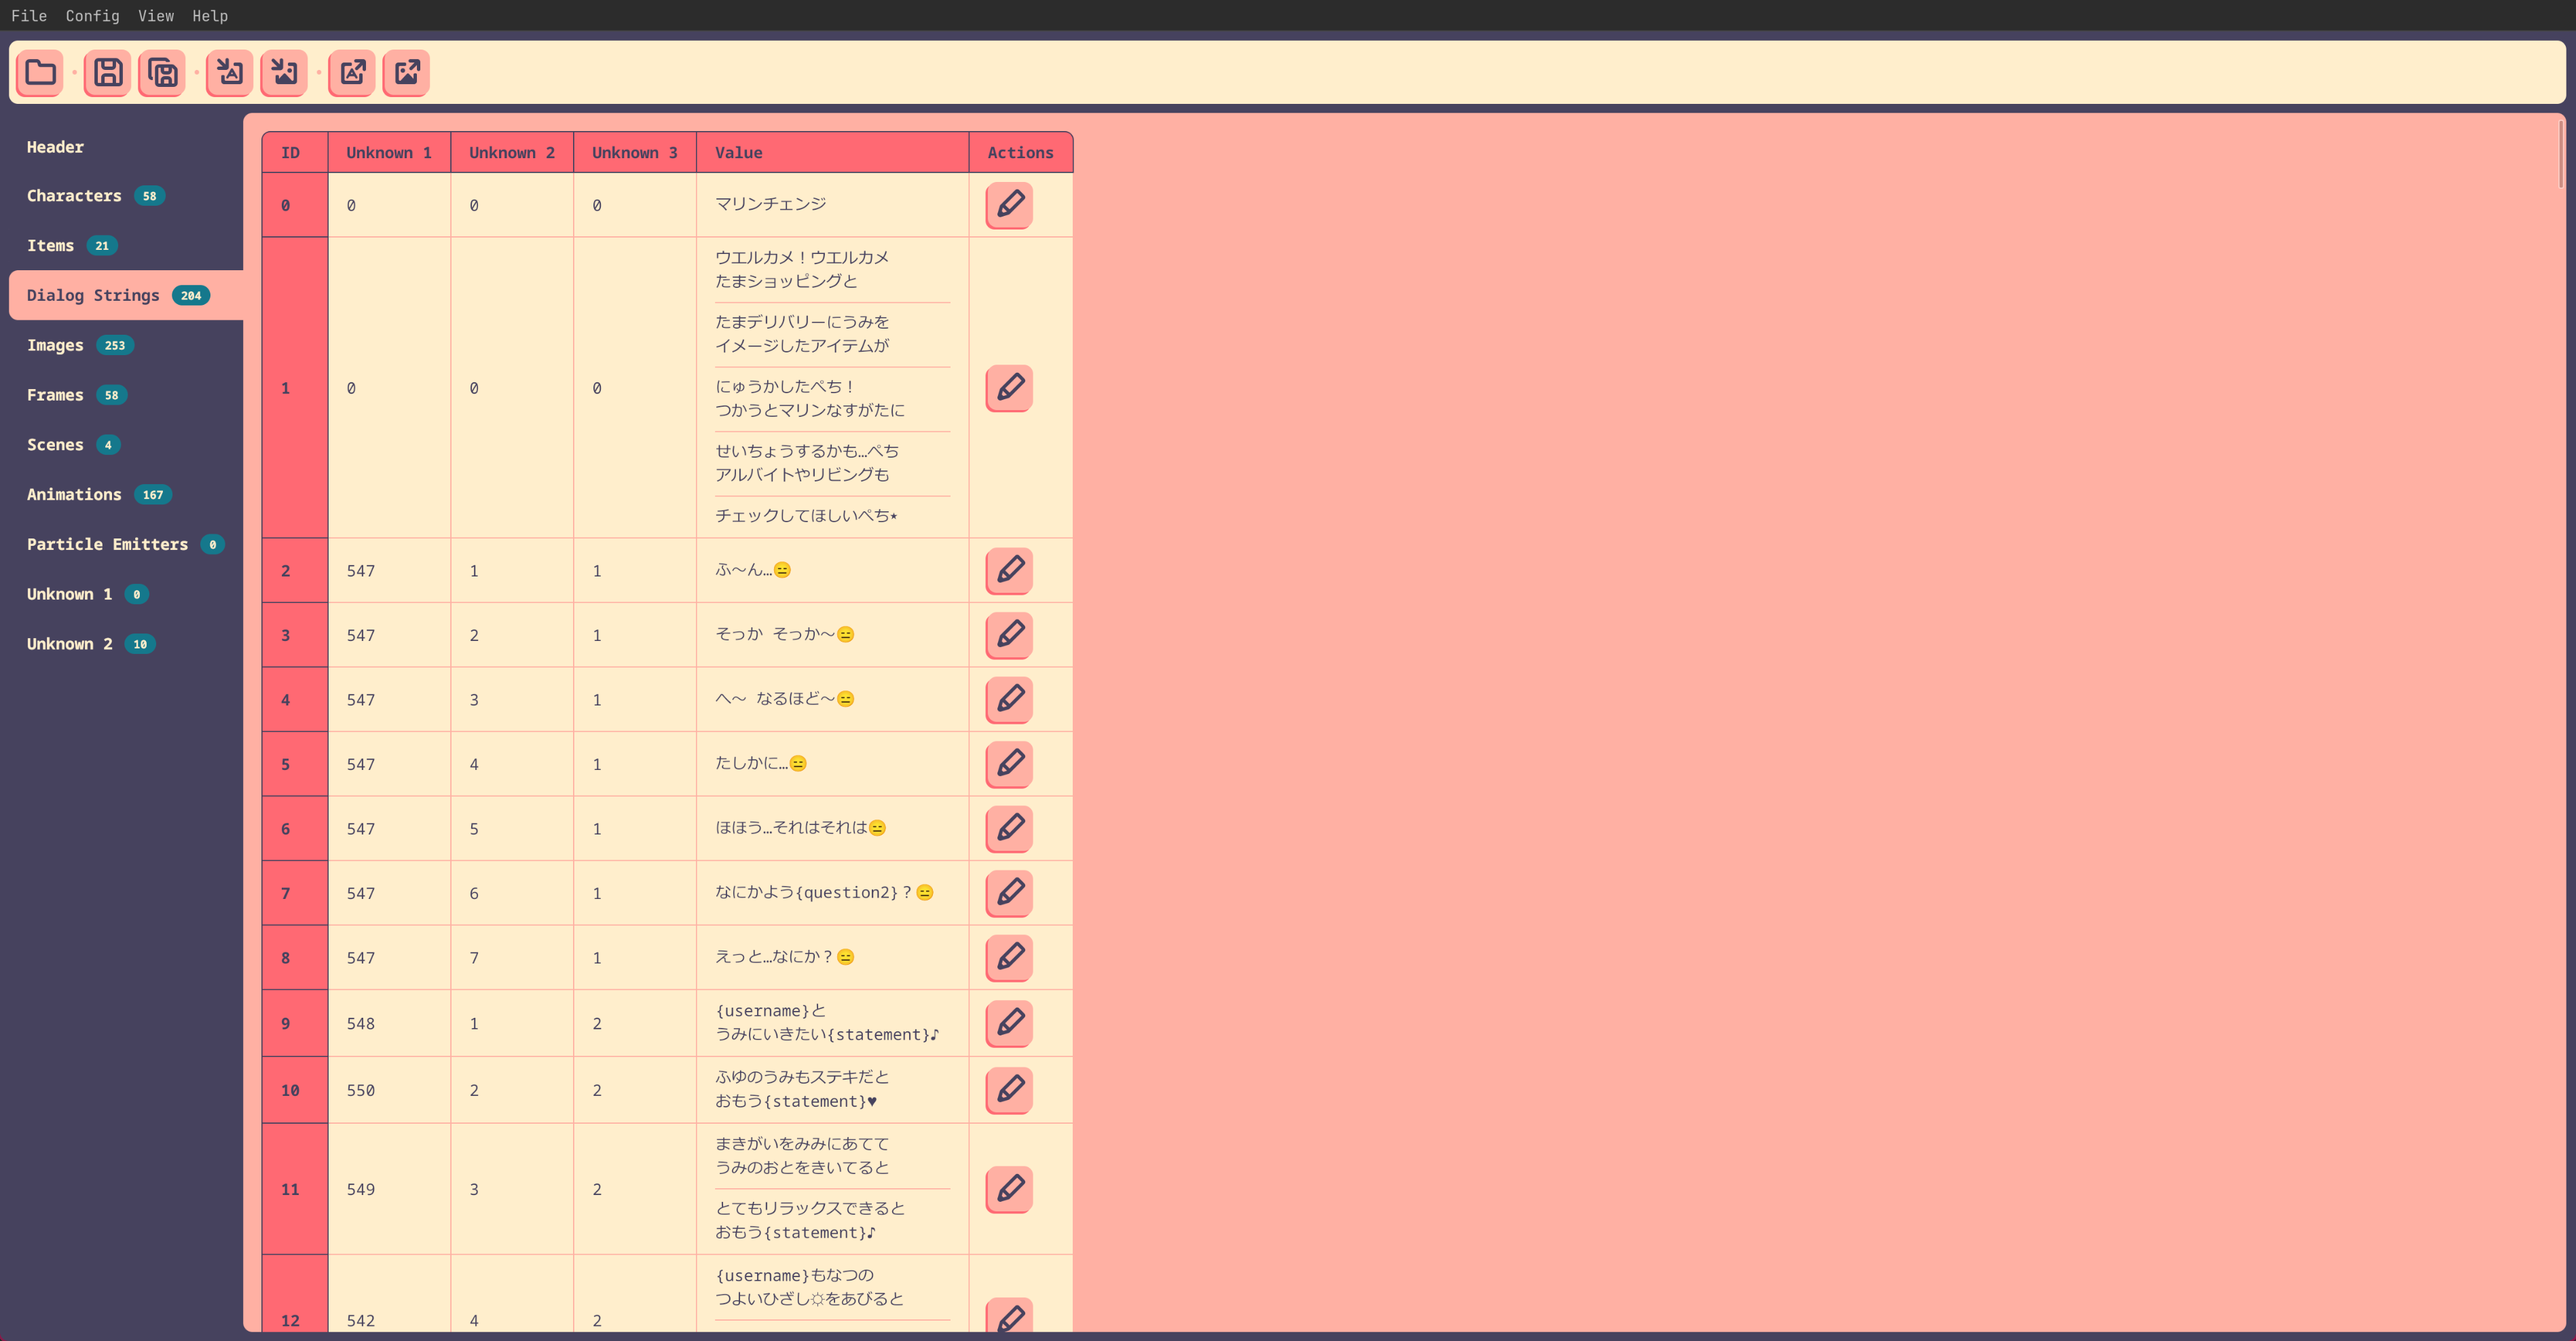Click the value text マリンチェンジ
The image size is (2576, 1341).
[771, 204]
